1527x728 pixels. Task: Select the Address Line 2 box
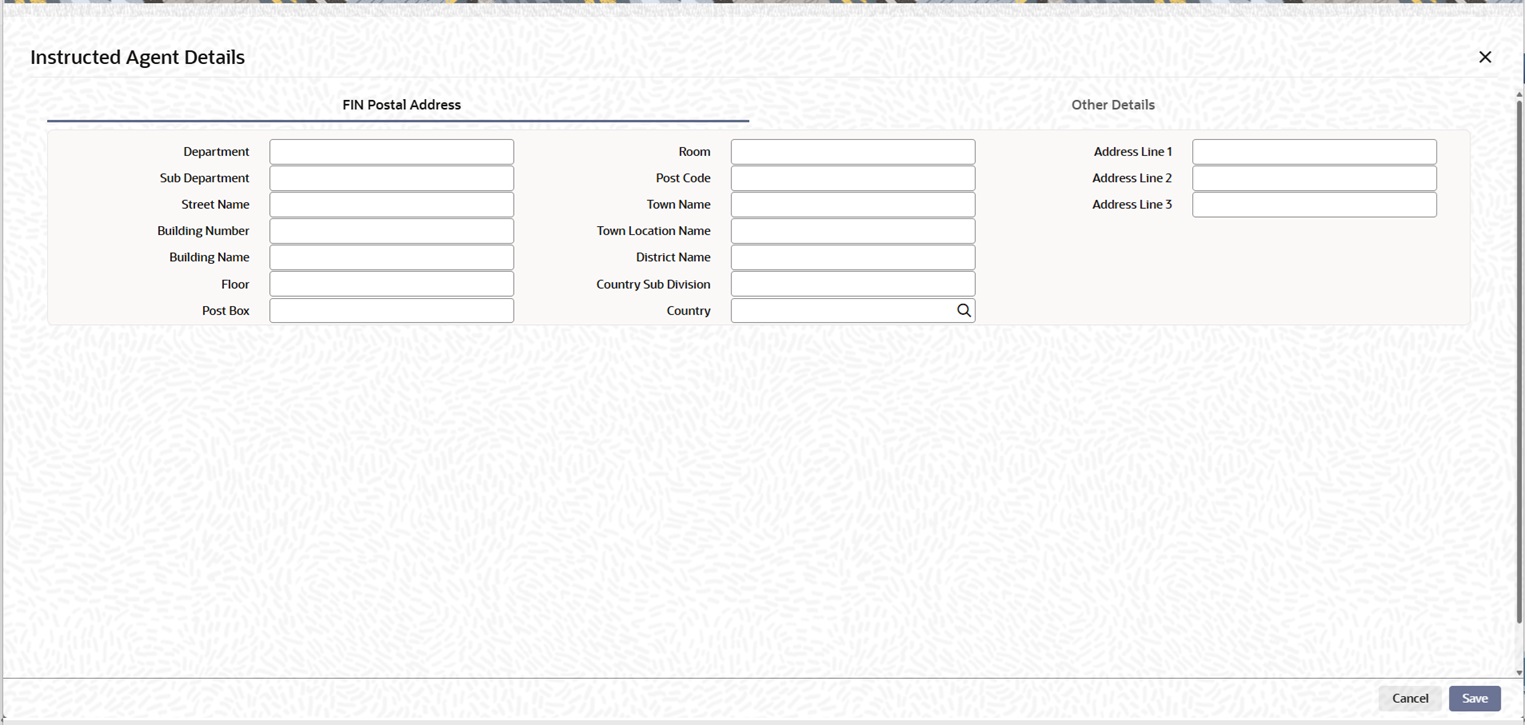pyautogui.click(x=1315, y=178)
